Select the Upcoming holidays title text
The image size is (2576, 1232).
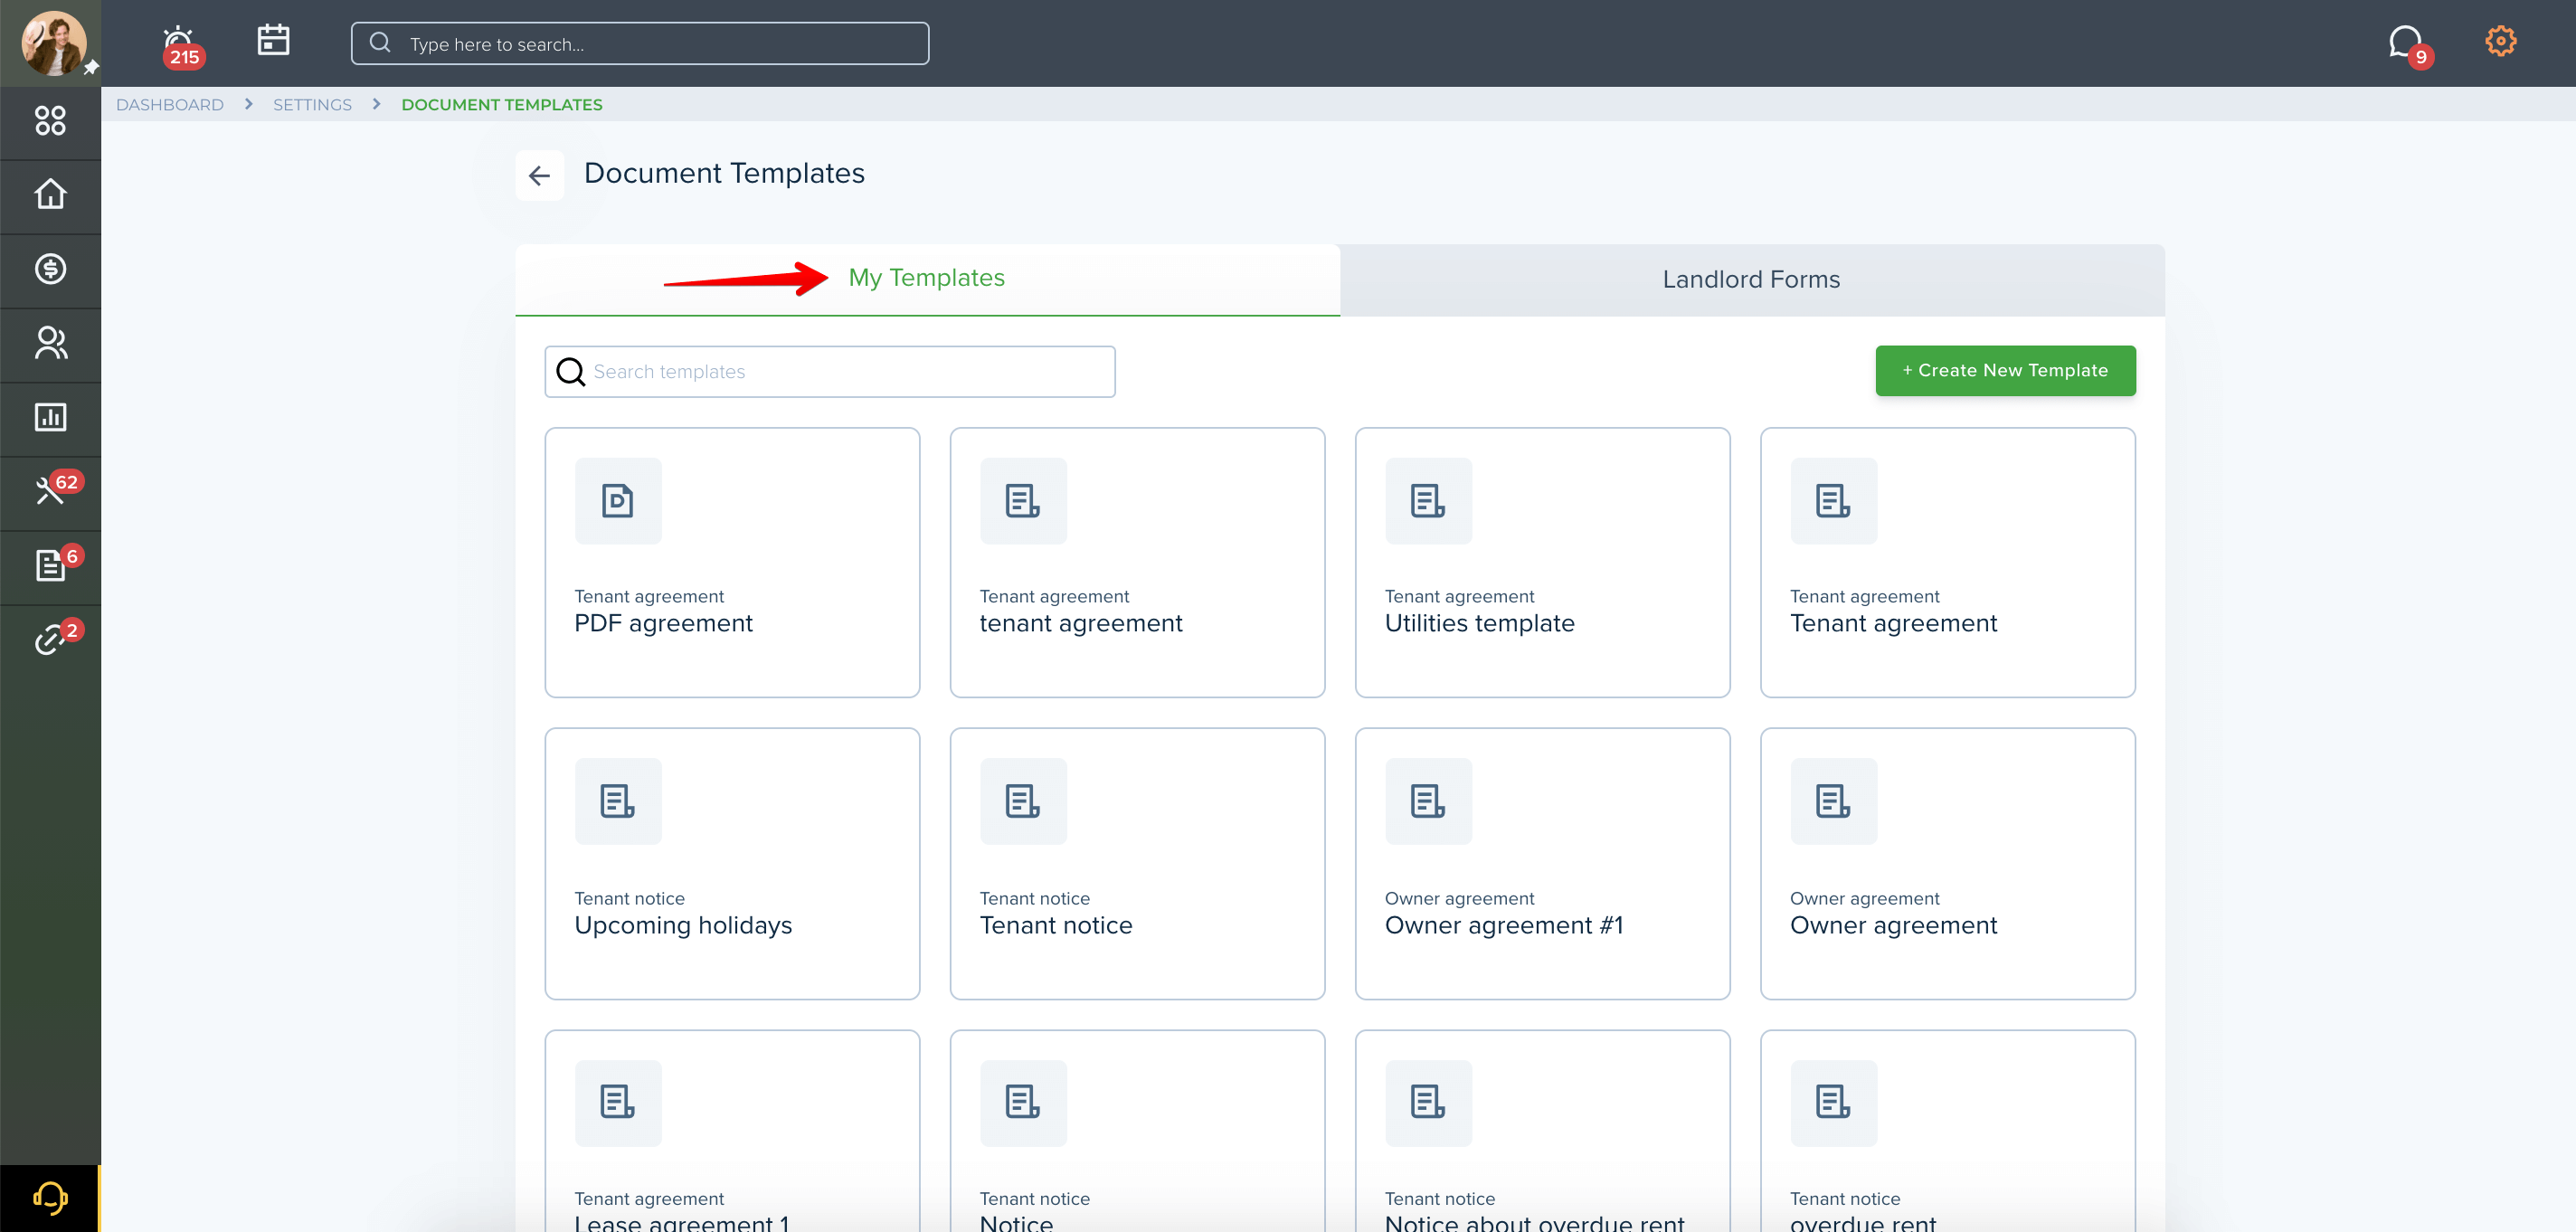[683, 926]
